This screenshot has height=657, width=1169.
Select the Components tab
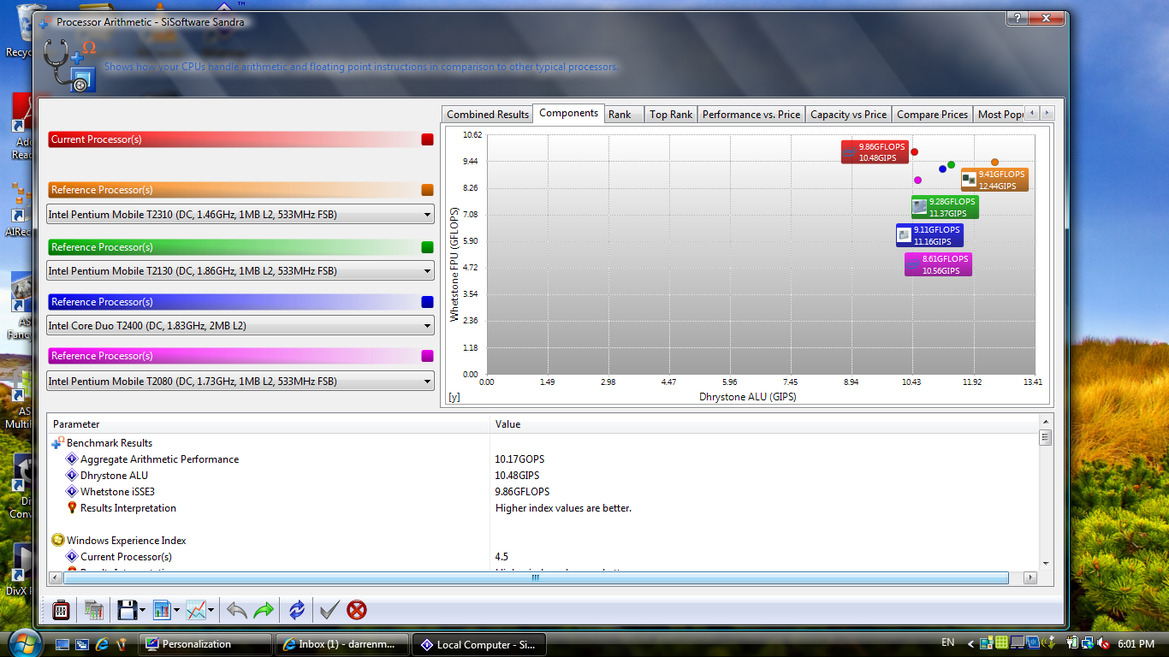point(569,113)
